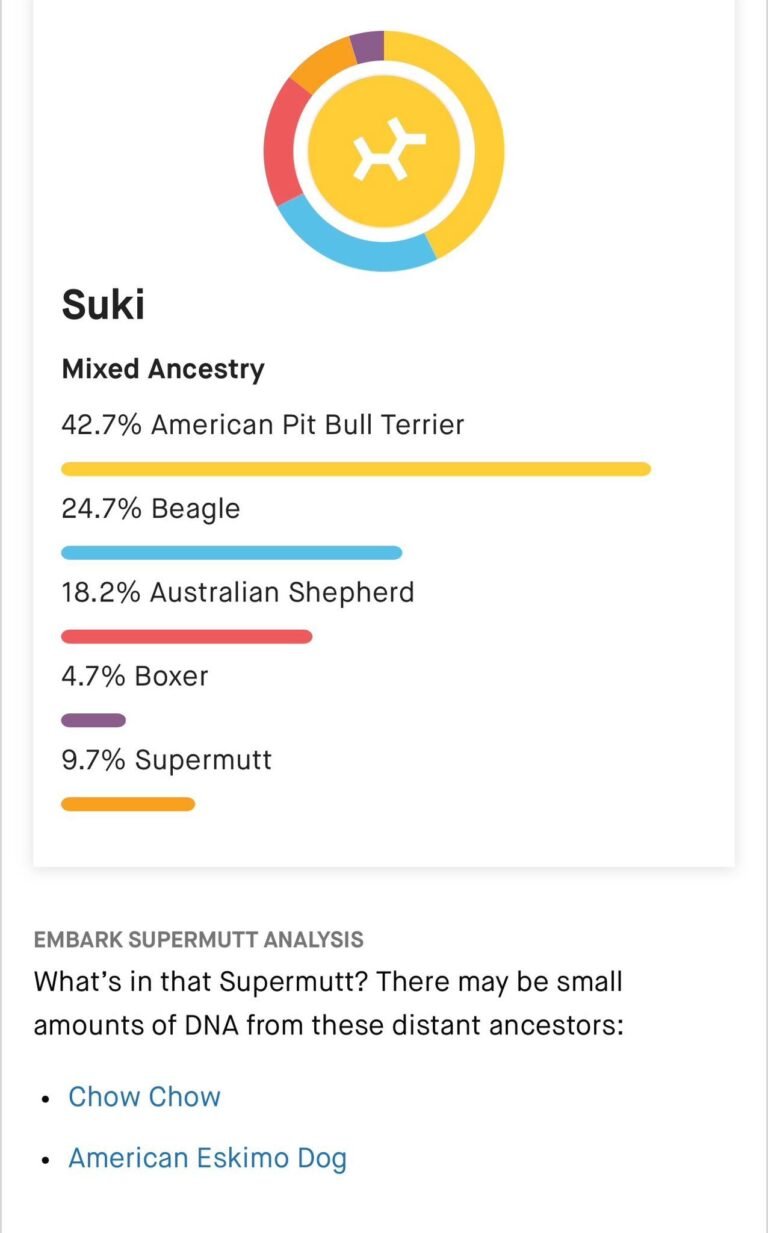This screenshot has width=768, height=1233.
Task: Select the 9.7% Supermutt label
Action: click(166, 760)
